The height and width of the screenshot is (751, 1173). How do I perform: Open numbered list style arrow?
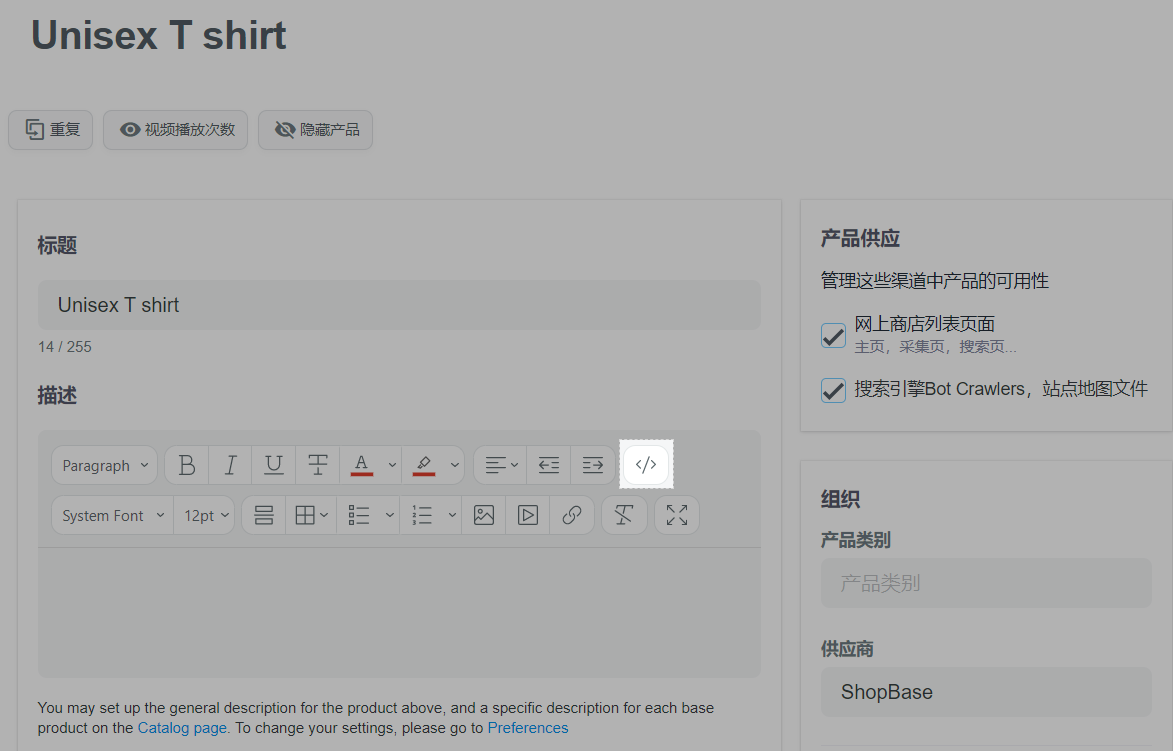[x=452, y=515]
